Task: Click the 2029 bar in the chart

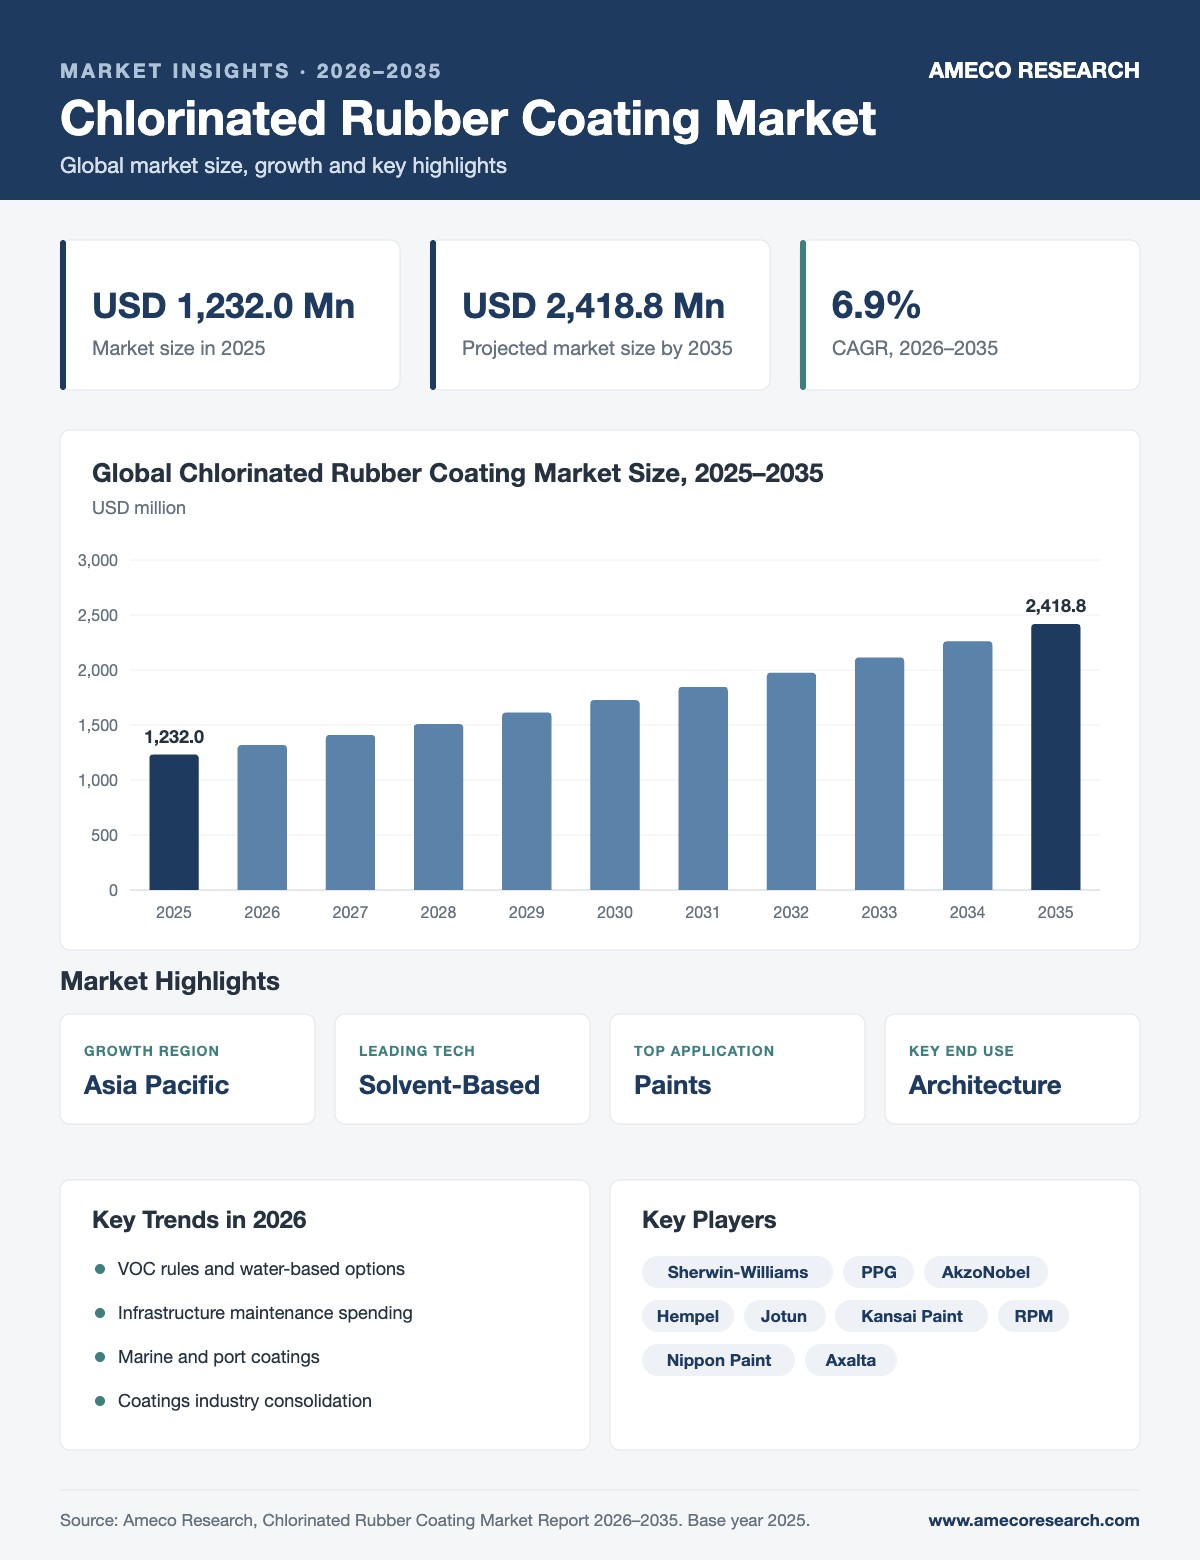Action: pyautogui.click(x=526, y=801)
